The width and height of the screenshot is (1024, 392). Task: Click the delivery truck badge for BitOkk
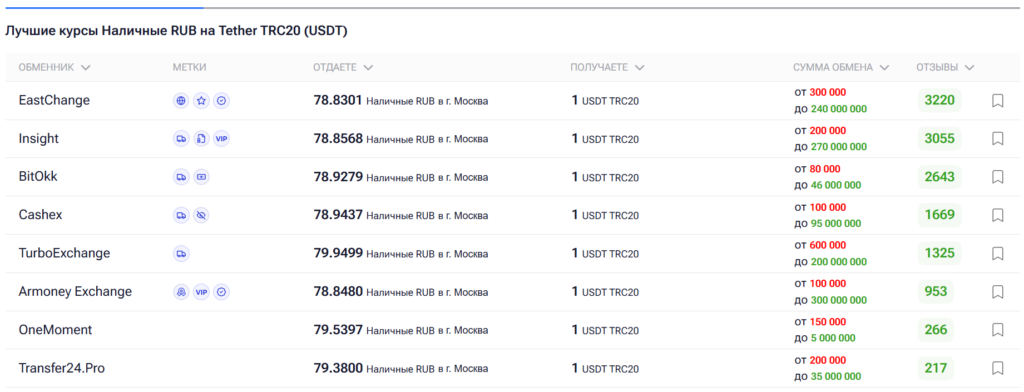(x=181, y=177)
